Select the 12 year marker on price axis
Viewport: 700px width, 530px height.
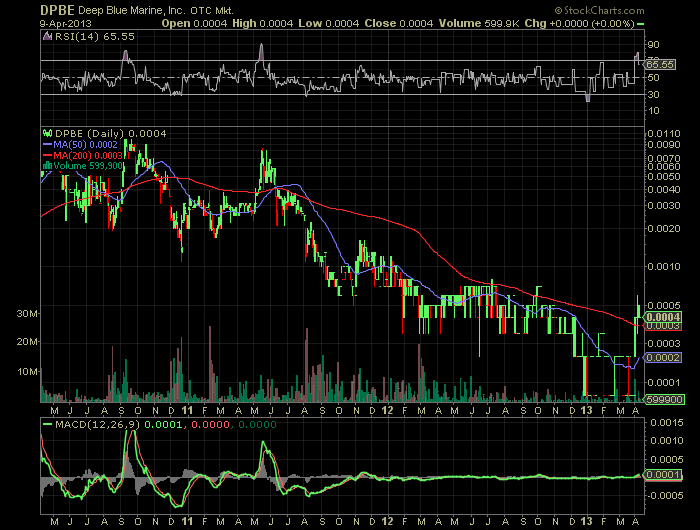click(388, 410)
